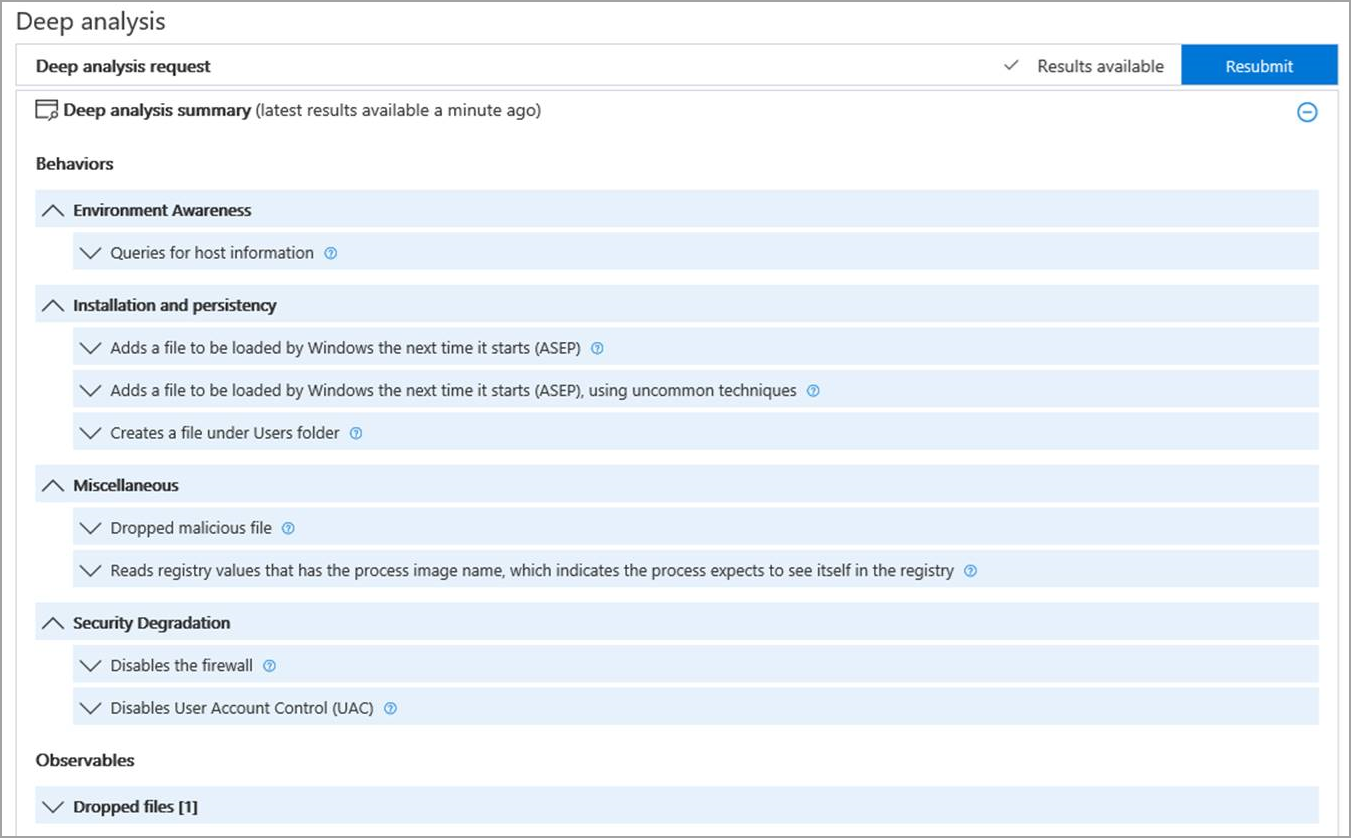Collapse the Miscellaneous section
The image size is (1351, 838).
53,486
